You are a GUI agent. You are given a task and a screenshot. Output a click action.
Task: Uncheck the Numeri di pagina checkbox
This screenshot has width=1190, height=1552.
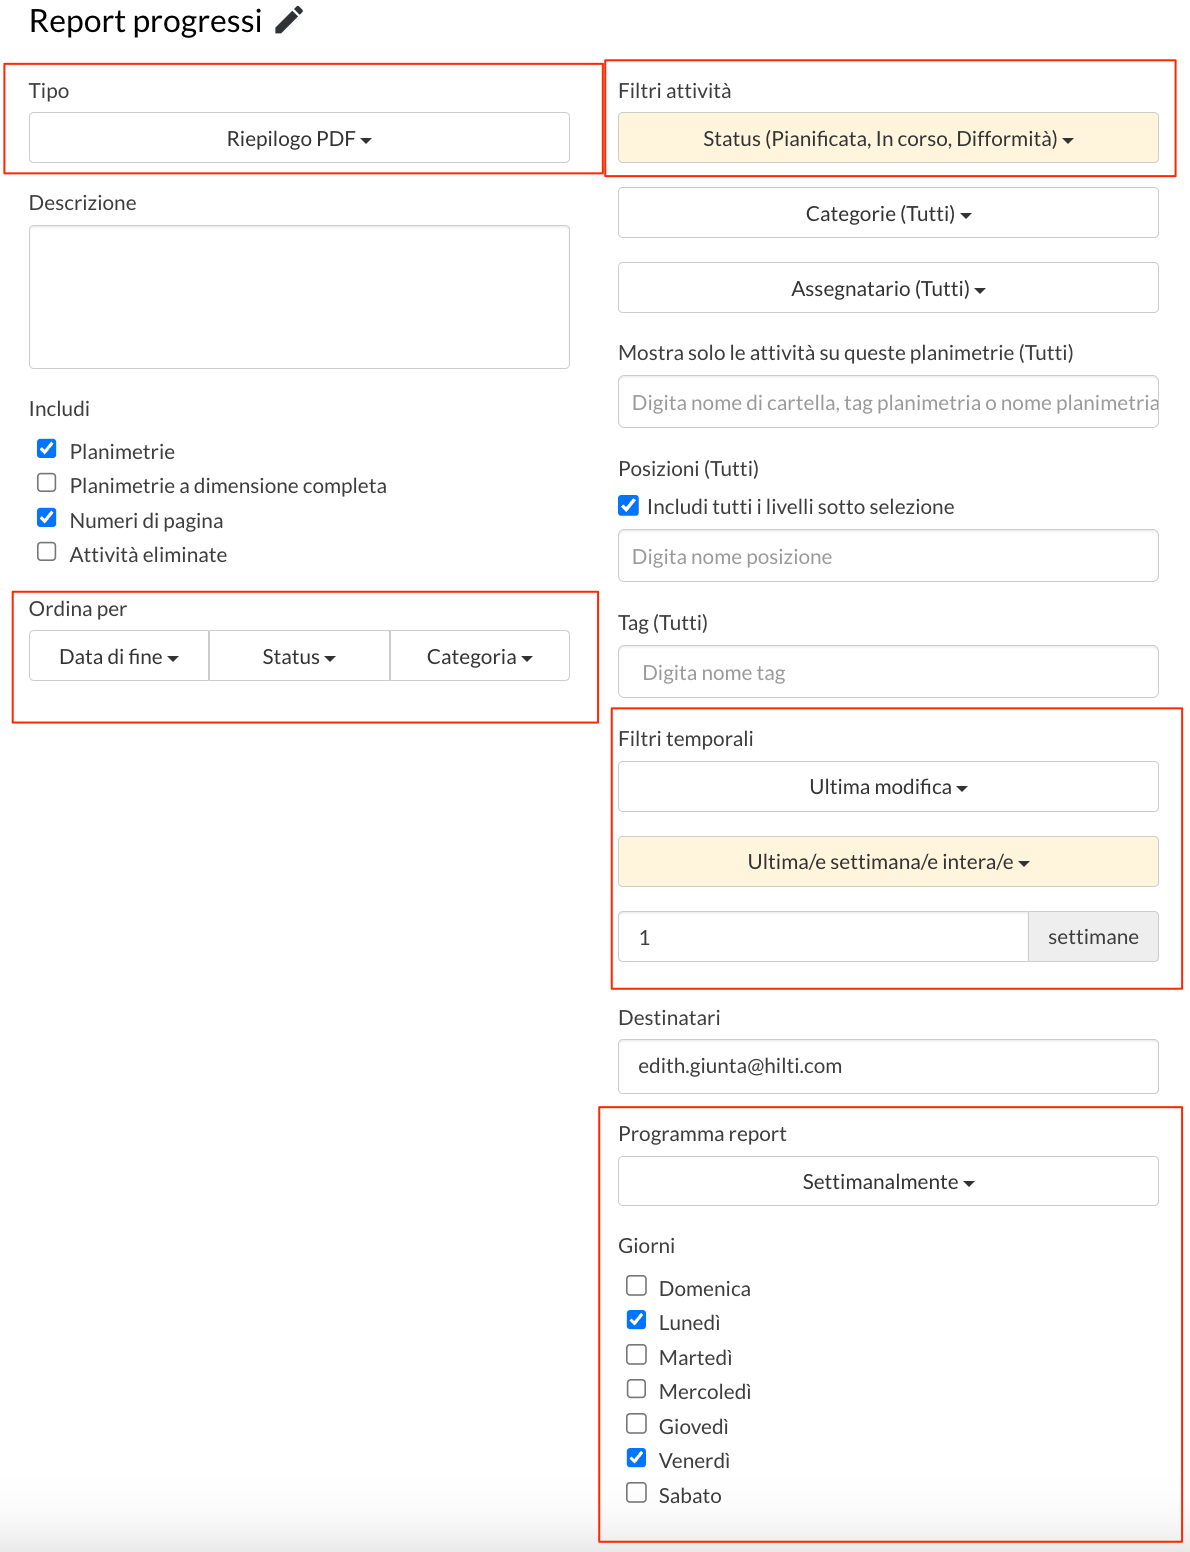[47, 517]
